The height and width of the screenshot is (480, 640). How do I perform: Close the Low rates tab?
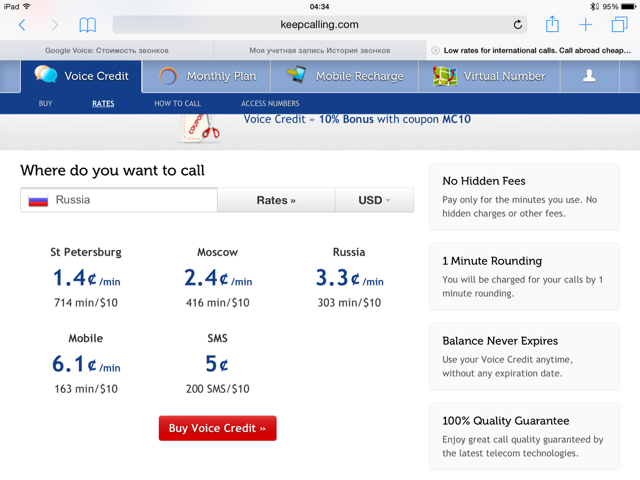(x=435, y=50)
